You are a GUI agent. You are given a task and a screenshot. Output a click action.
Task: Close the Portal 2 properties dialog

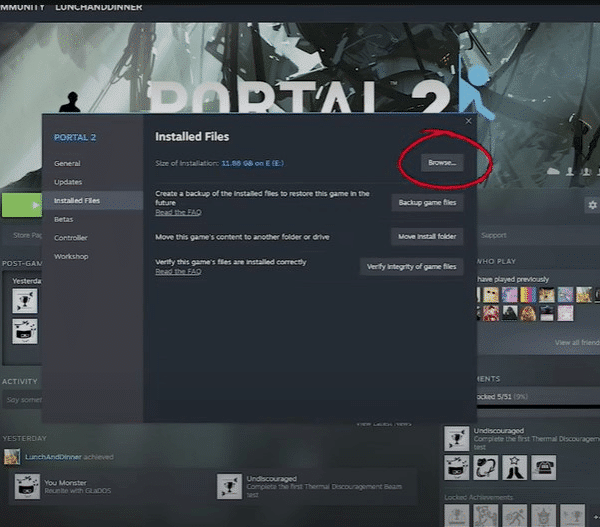[x=468, y=121]
